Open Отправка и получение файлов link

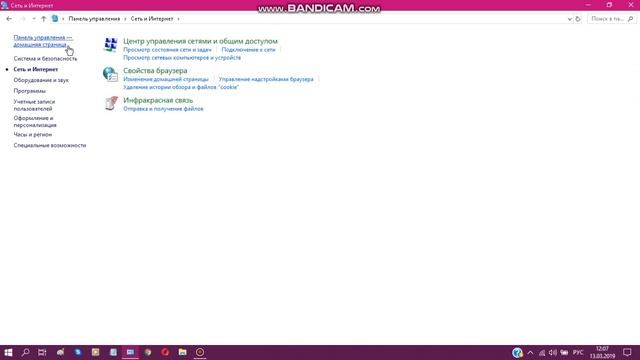(x=163, y=109)
